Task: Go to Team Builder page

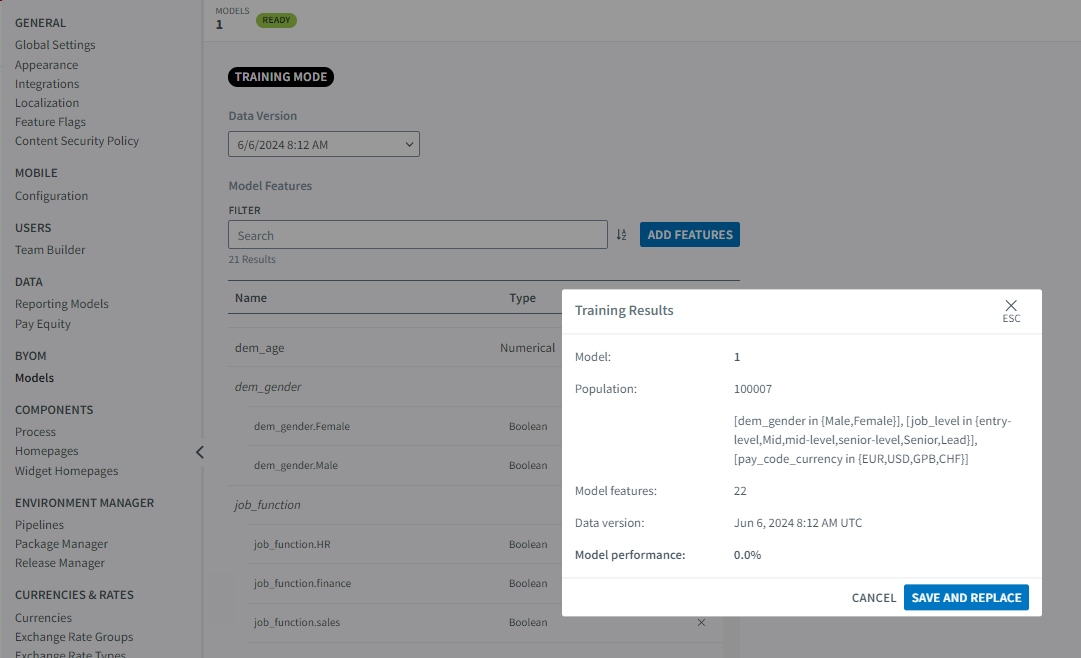Action: point(50,250)
